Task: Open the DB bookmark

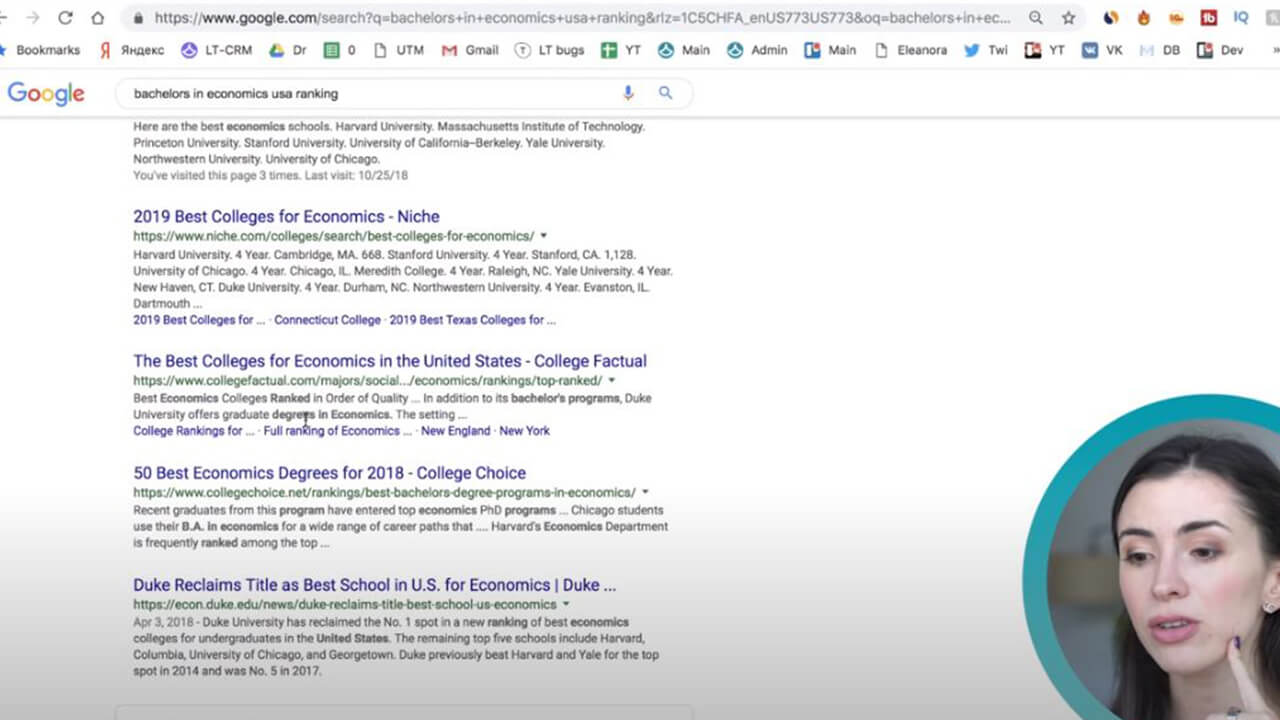Action: [1160, 50]
